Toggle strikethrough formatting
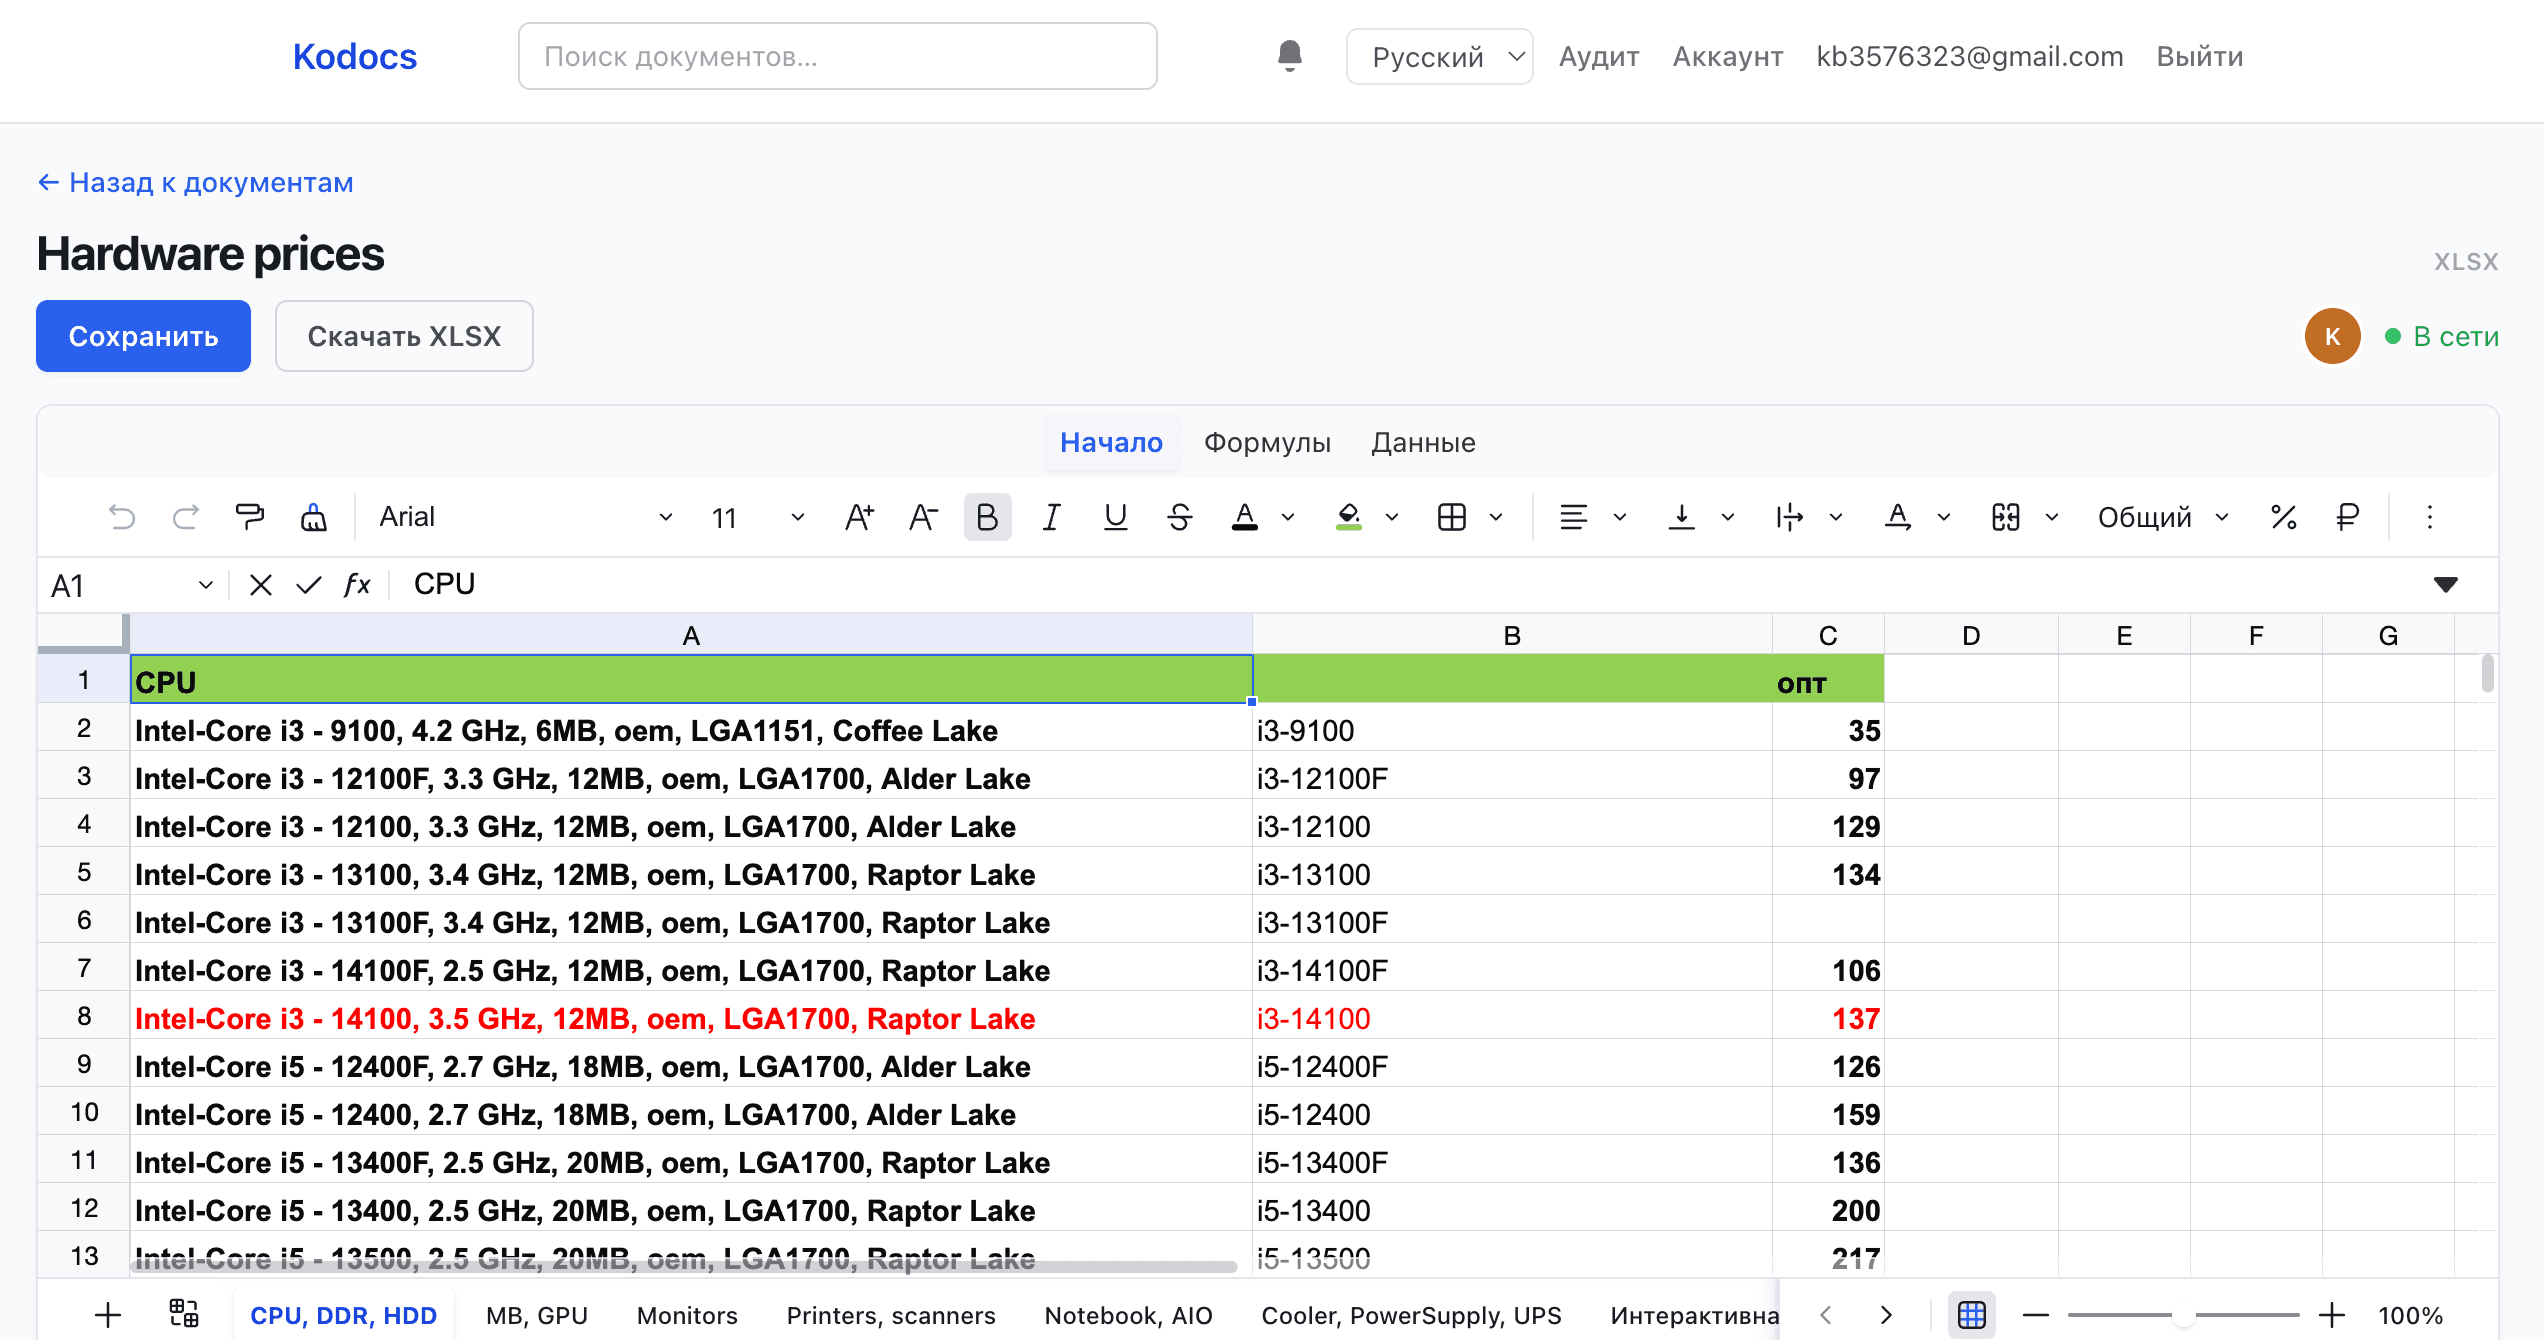2544x1340 pixels. click(x=1180, y=517)
